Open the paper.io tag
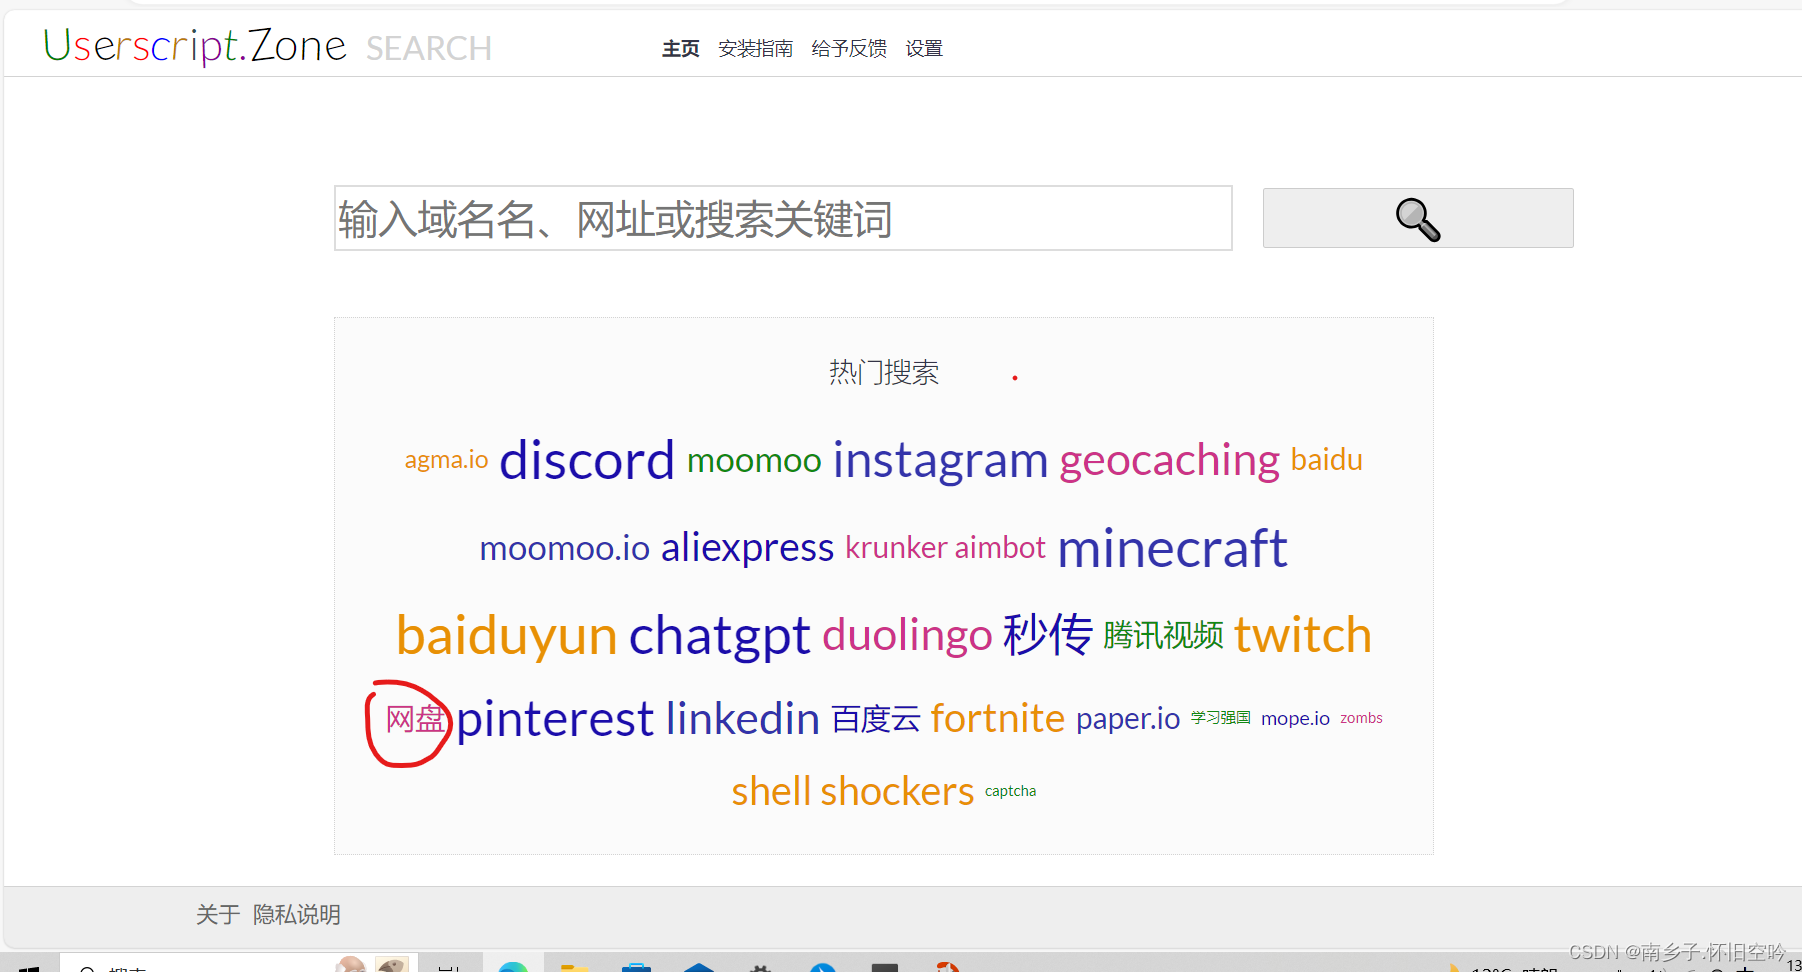Screen dimensions: 1802x972 (1128, 719)
